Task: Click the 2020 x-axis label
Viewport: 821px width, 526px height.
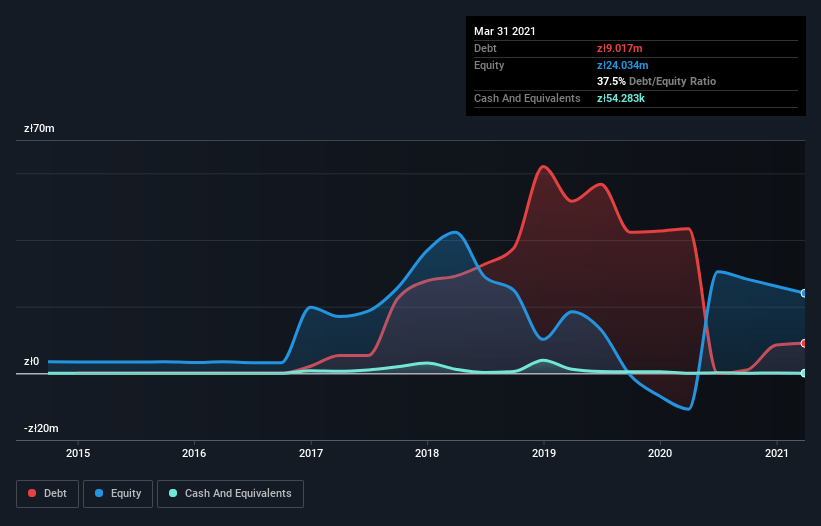Action: 660,453
